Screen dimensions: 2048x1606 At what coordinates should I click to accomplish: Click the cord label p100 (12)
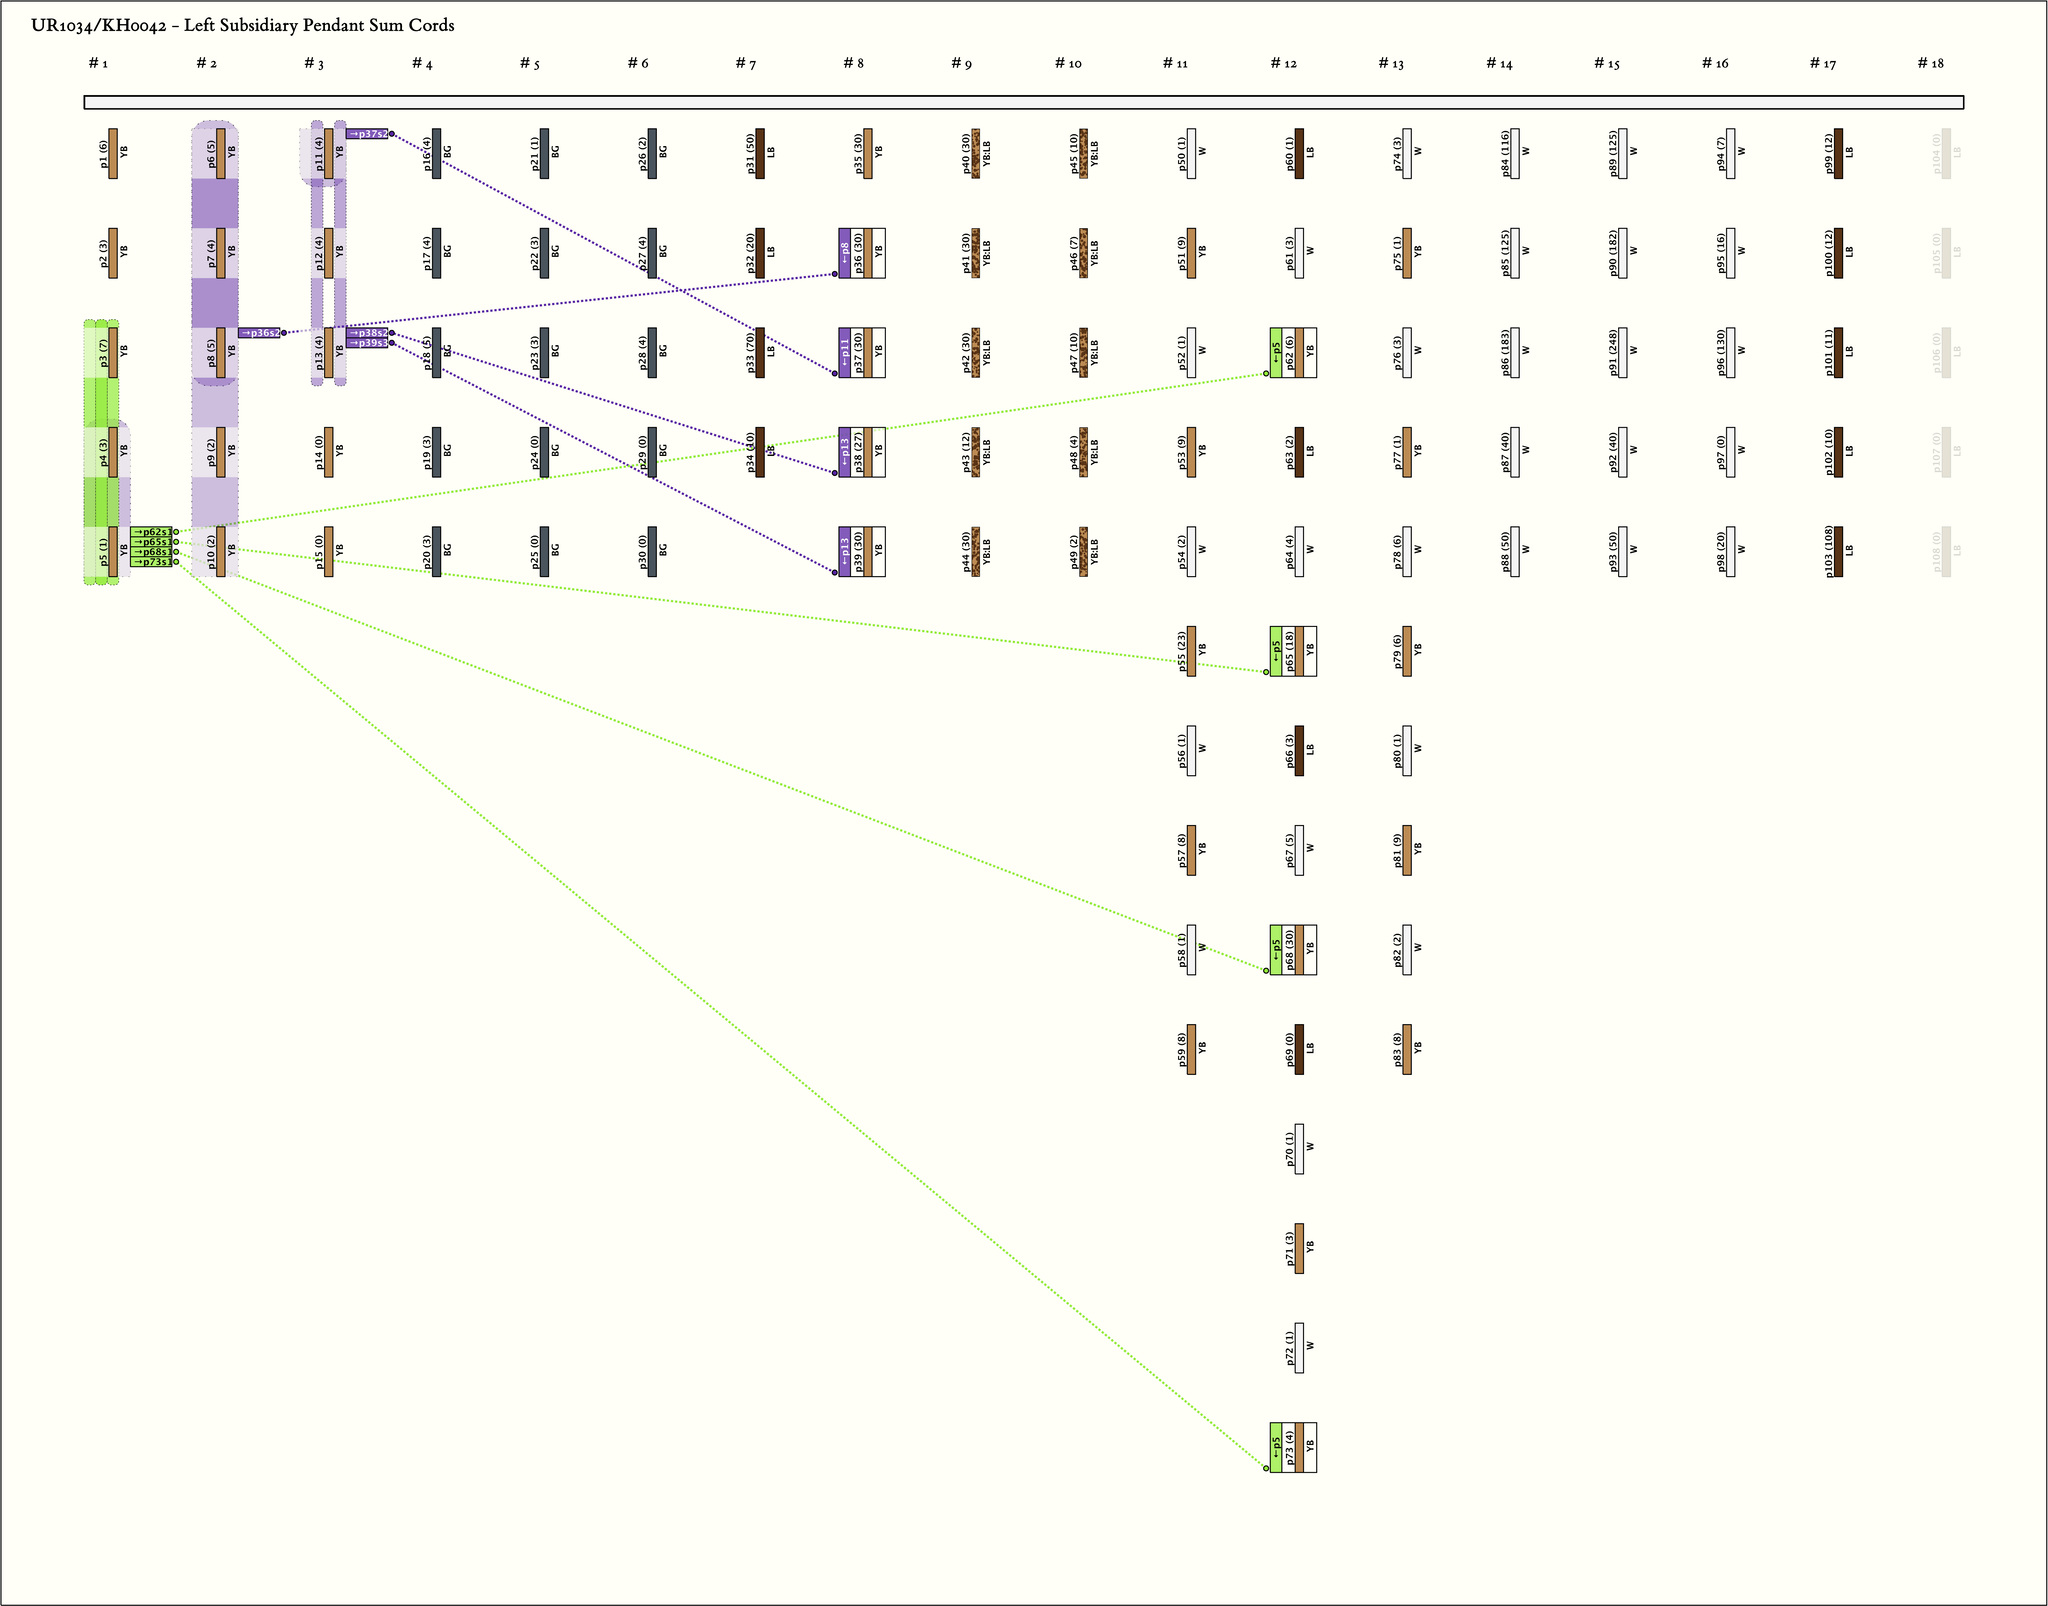pos(1829,253)
